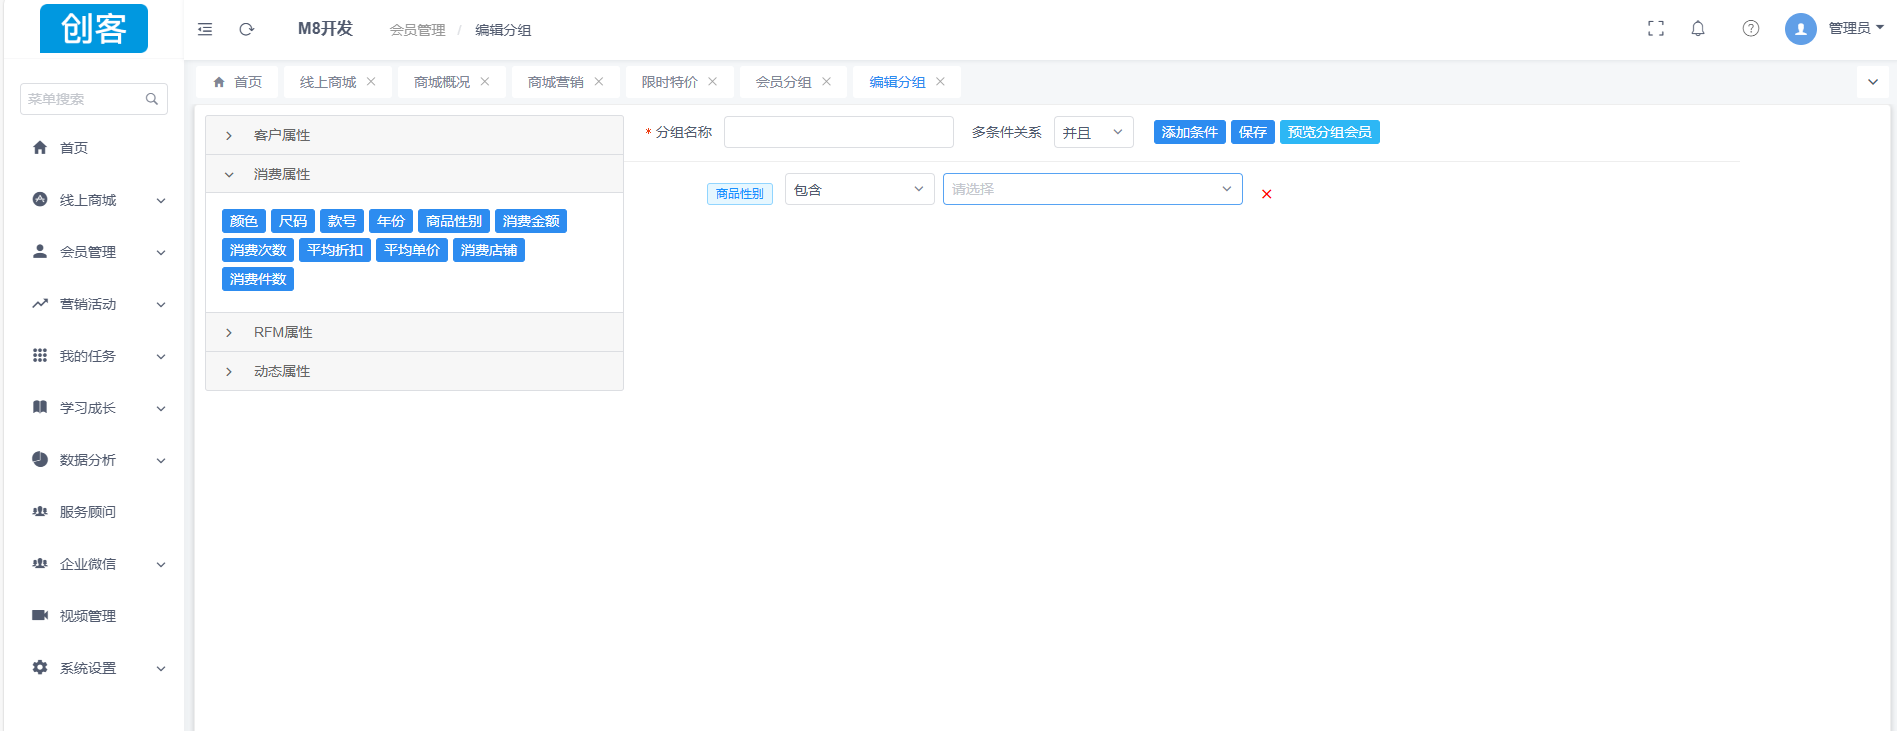The width and height of the screenshot is (1897, 731).
Task: Add the 消费金额 attribute tag
Action: [x=531, y=221]
